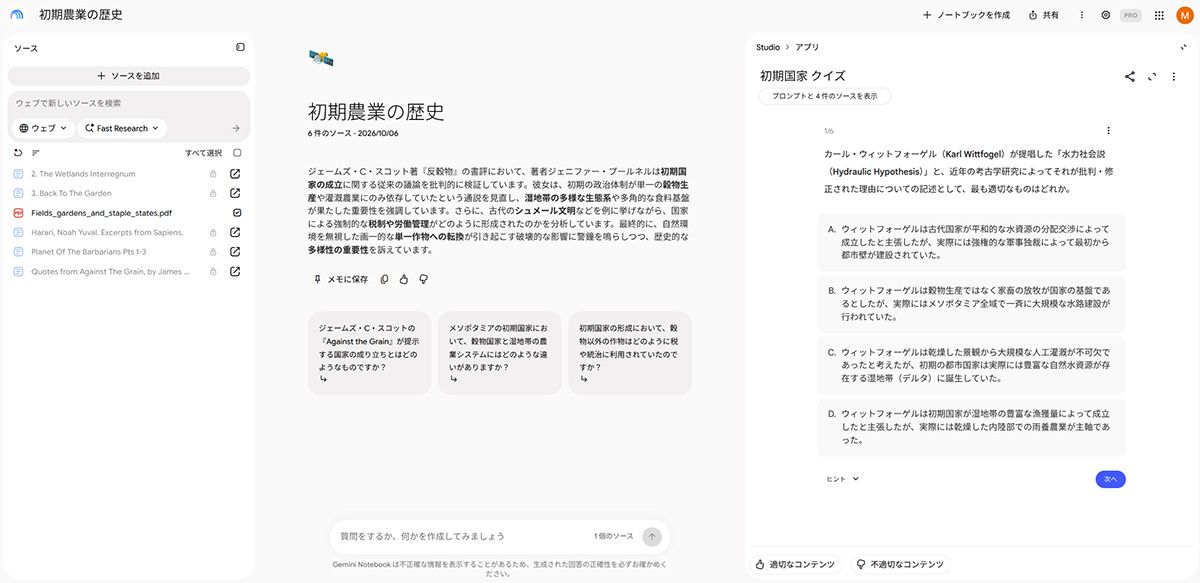Image resolution: width=1200 pixels, height=583 pixels.
Task: Toggle the select-all sources checkbox
Action: [x=237, y=153]
